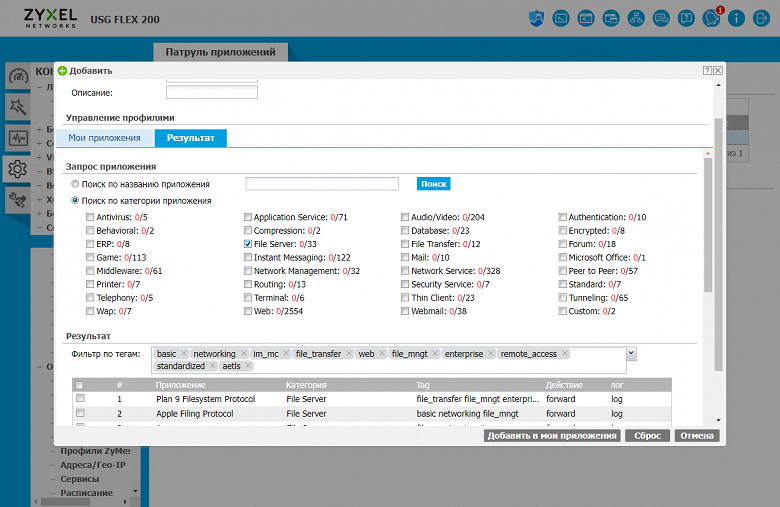Remove the basic tag from filter
Screen dimensions: 780x507
(x=184, y=353)
